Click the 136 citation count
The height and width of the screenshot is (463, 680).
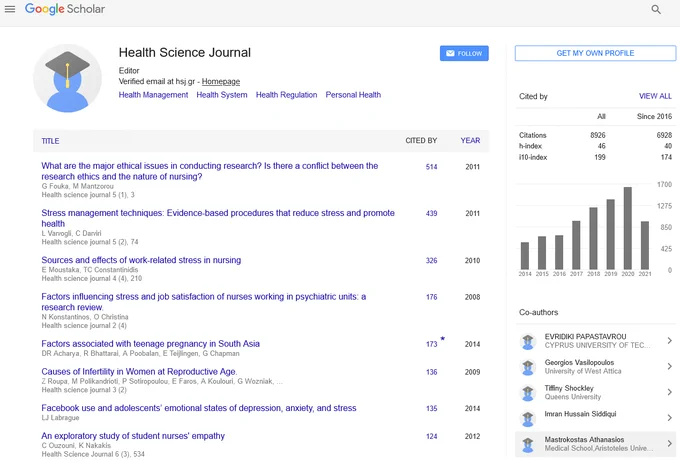[x=432, y=372]
